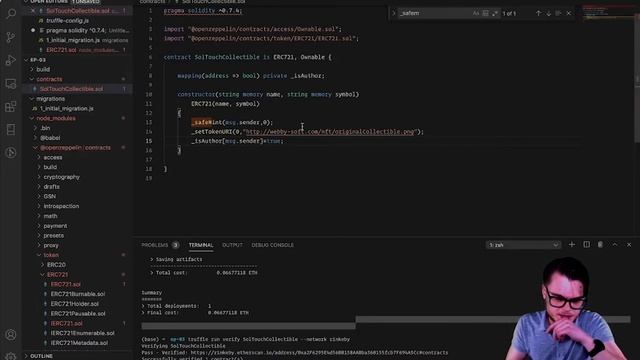Open ERC721Holder.sol file
The width and height of the screenshot is (640, 360).
point(74,304)
